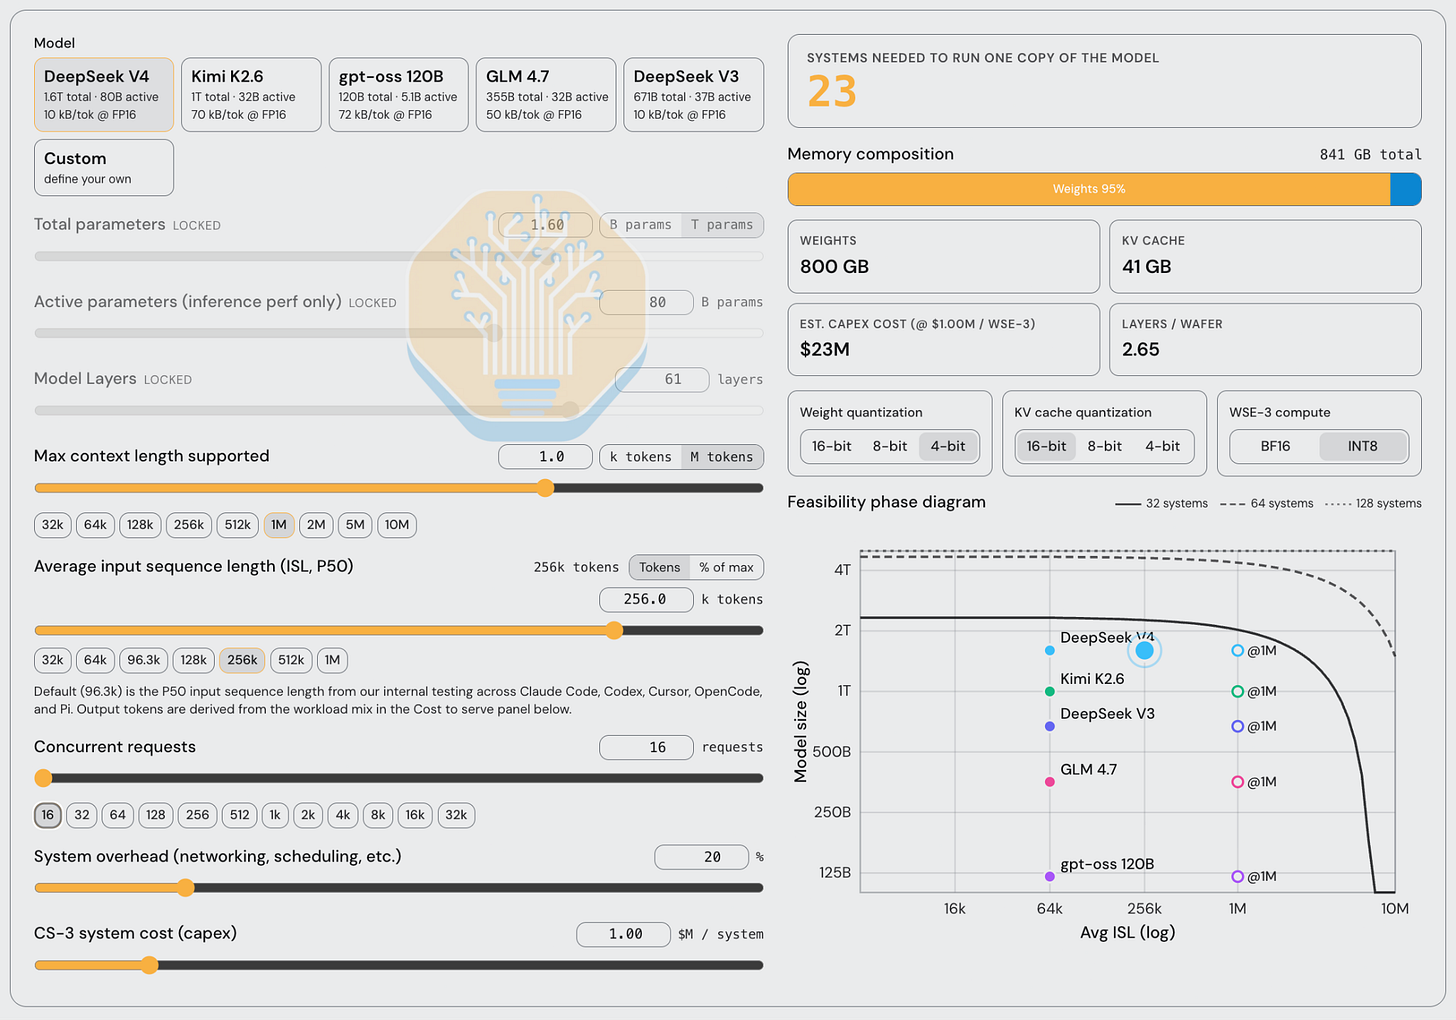Pick the gpt-oss 120B model card

tap(398, 95)
